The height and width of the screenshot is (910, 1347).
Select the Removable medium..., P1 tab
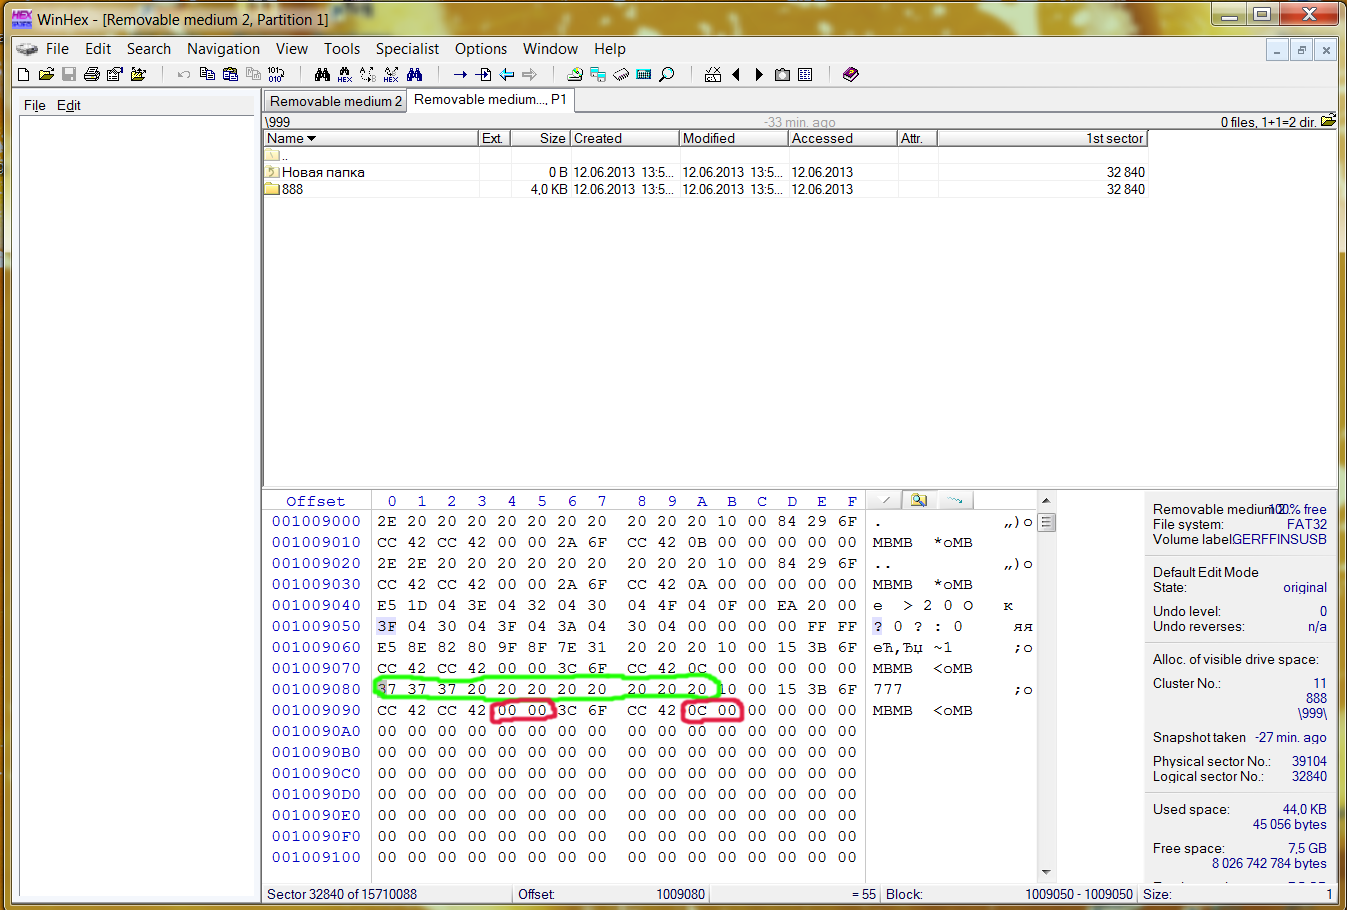click(490, 100)
